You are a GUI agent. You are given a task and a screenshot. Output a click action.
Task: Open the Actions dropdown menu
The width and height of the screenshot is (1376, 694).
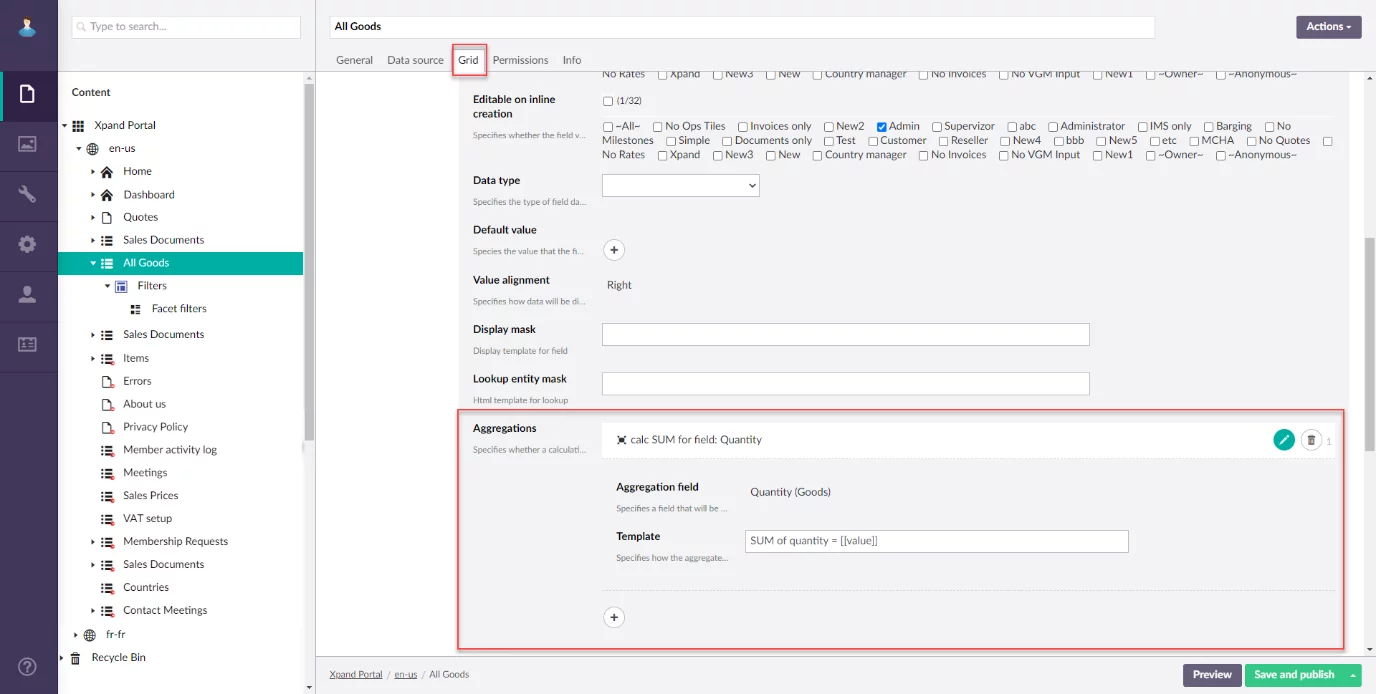1328,27
